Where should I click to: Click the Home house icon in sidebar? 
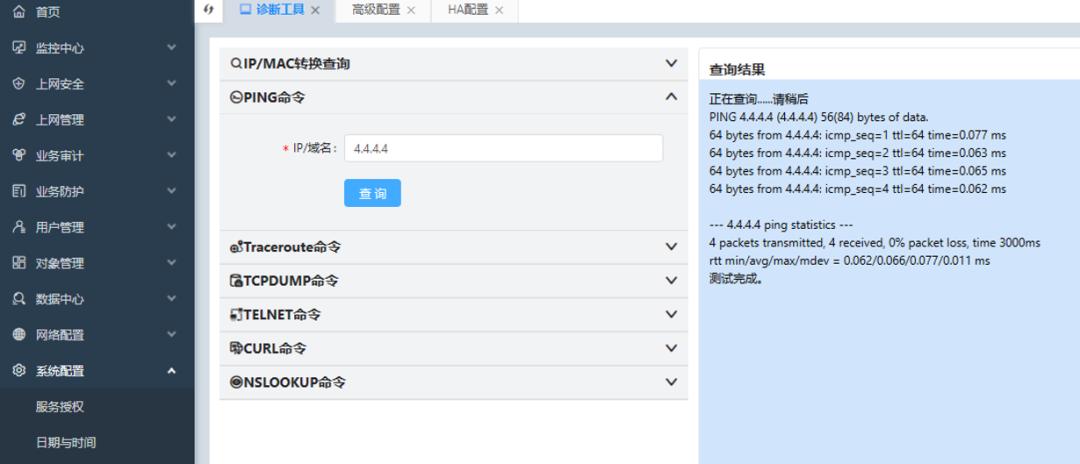(x=19, y=12)
